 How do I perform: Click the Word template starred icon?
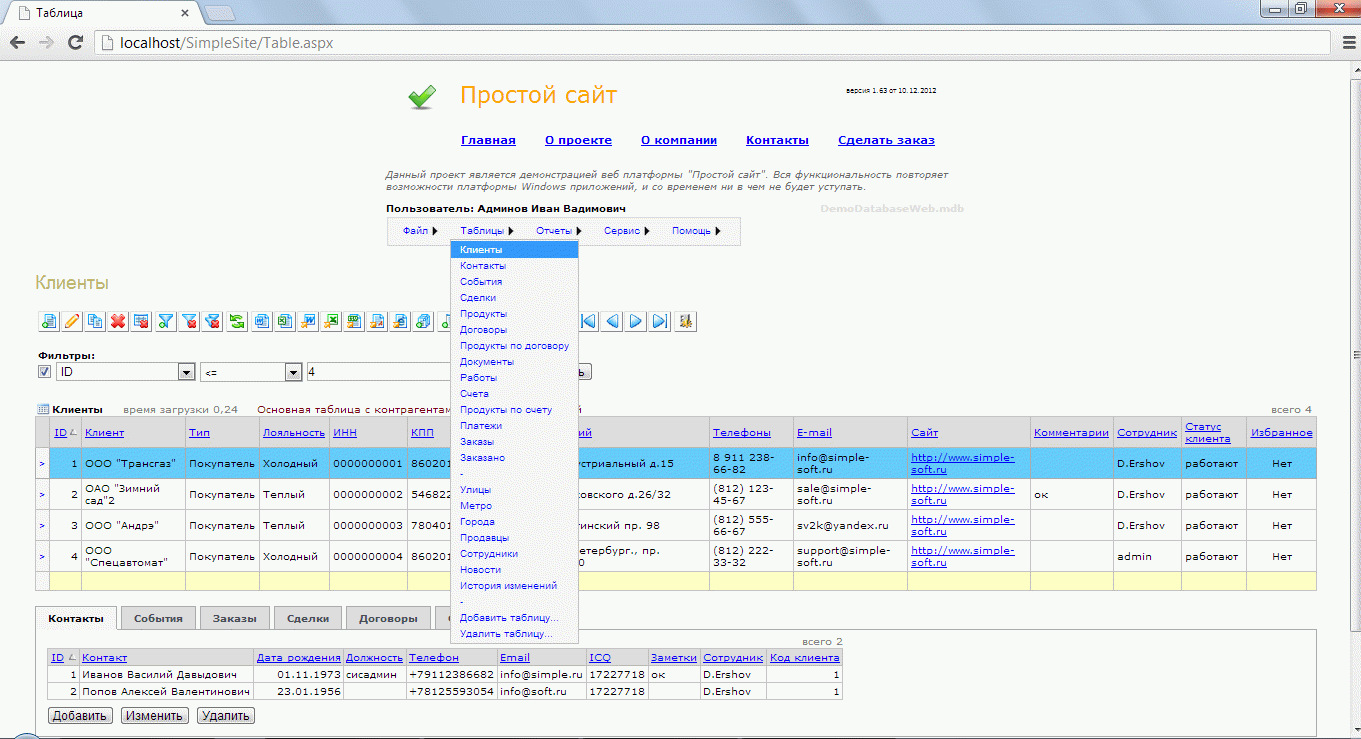coord(308,321)
